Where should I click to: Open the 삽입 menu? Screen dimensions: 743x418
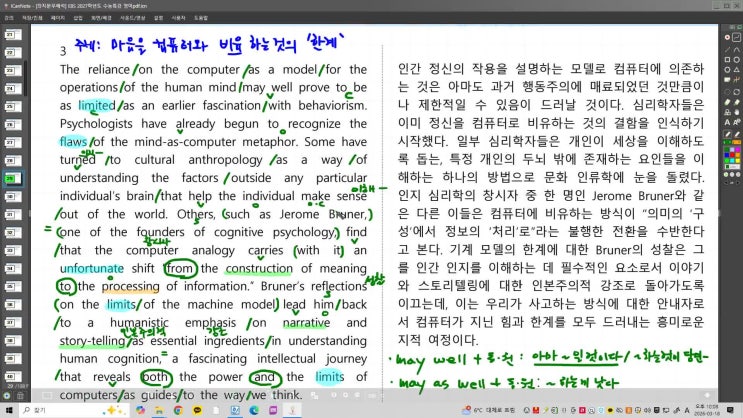coord(80,18)
